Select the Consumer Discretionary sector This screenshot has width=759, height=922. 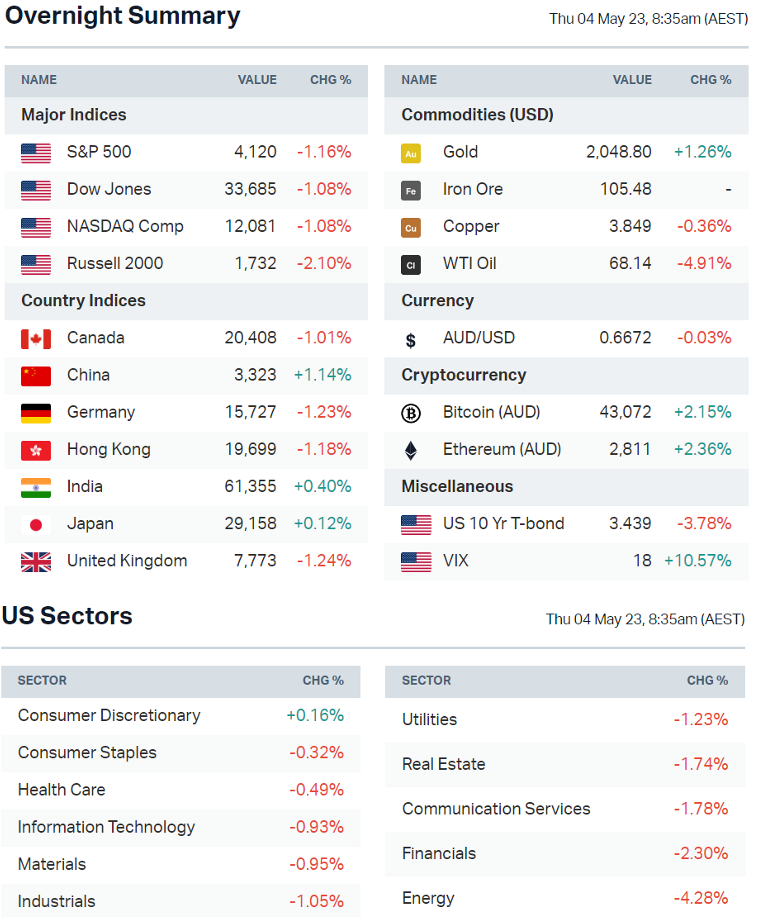point(109,715)
